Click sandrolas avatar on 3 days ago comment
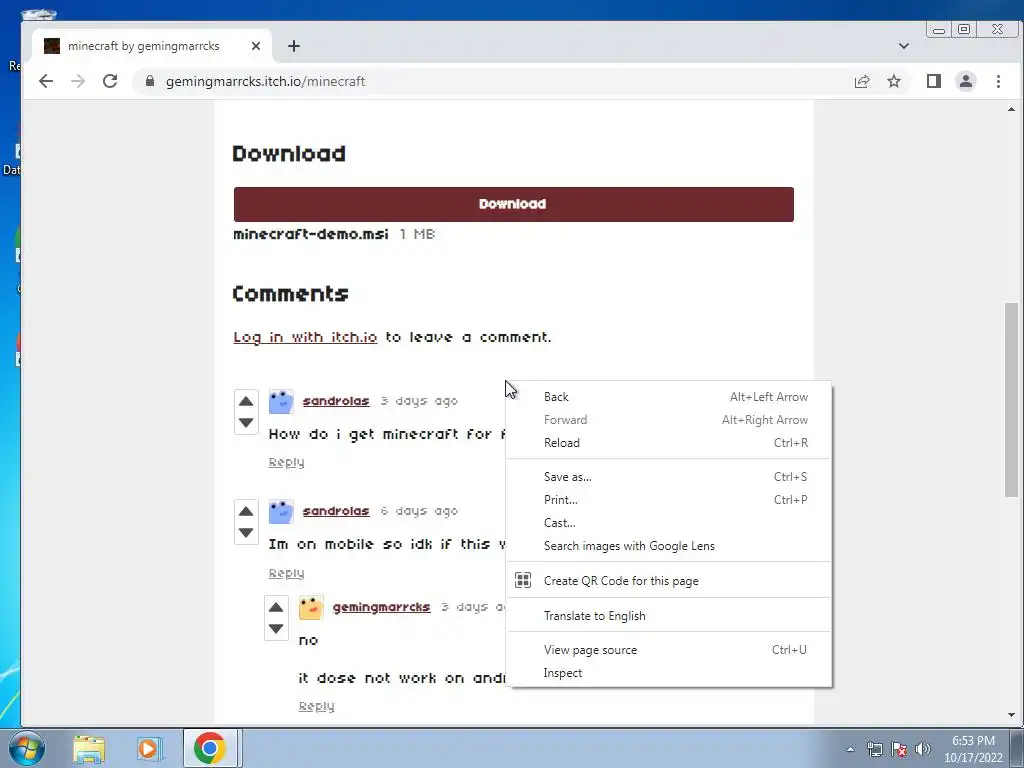Image resolution: width=1024 pixels, height=768 pixels. (281, 402)
